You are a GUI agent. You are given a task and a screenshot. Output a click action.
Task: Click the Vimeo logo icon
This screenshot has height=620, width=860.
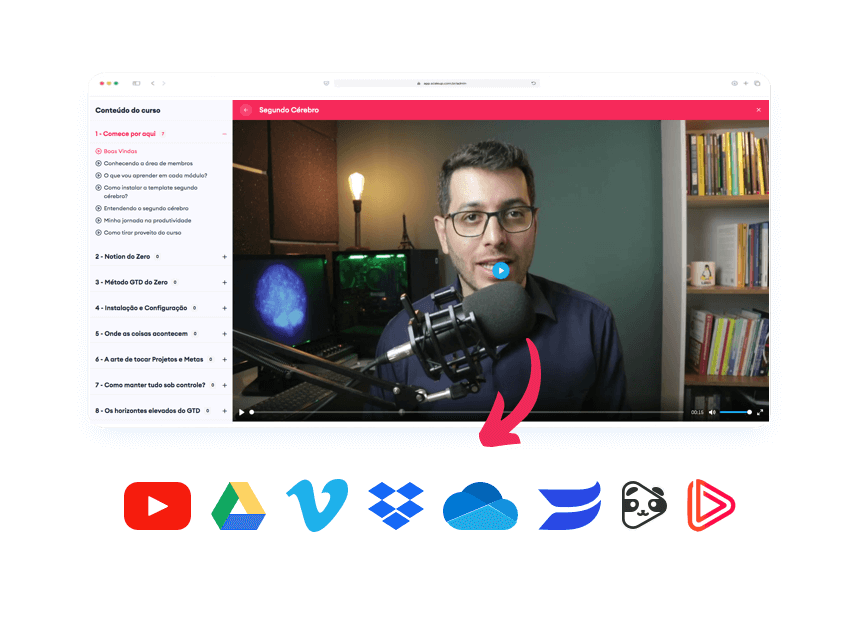[x=317, y=505]
